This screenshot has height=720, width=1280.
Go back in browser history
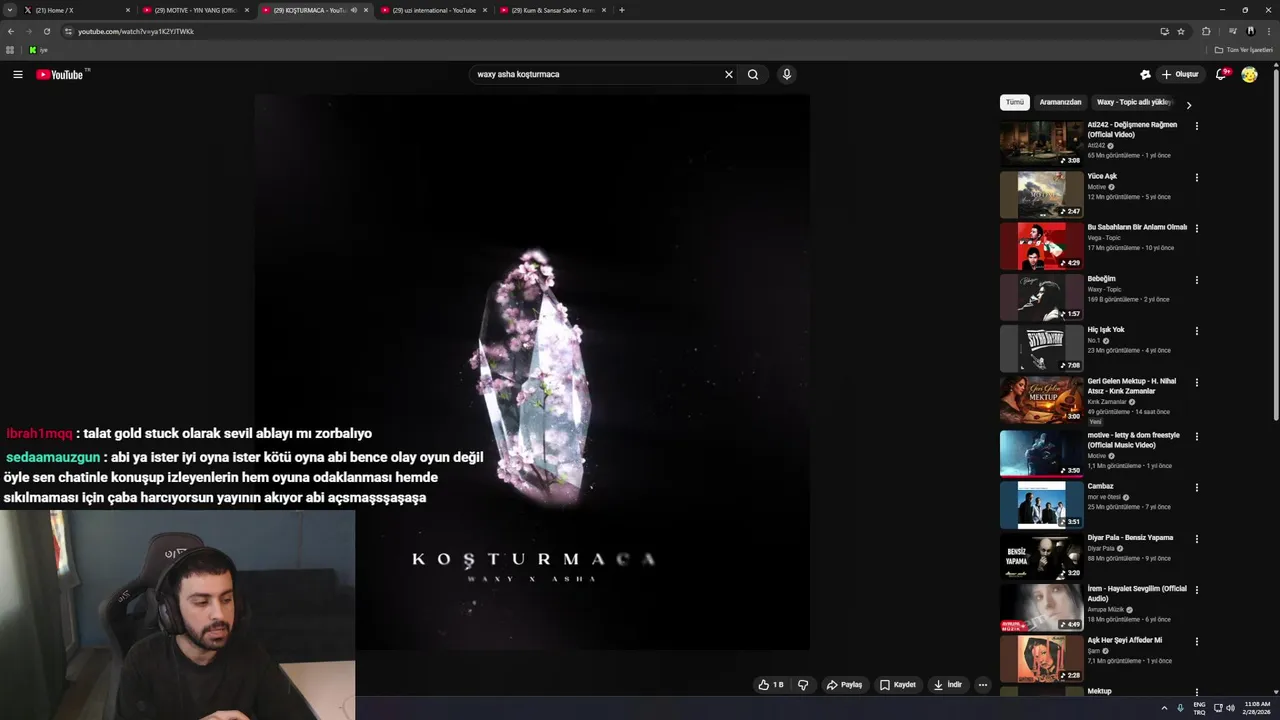[x=11, y=31]
